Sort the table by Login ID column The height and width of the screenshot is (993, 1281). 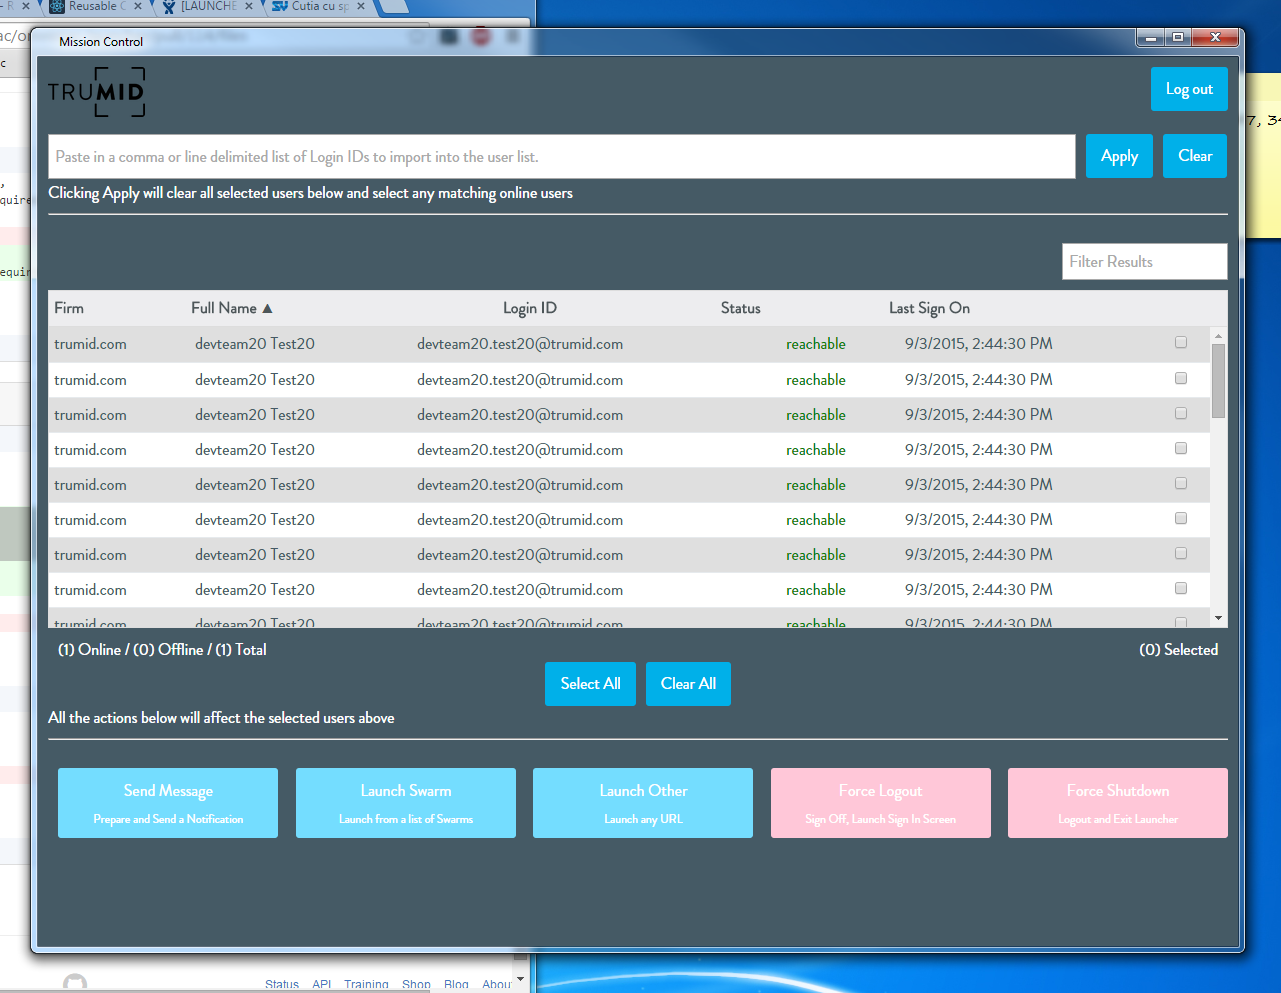pyautogui.click(x=530, y=308)
